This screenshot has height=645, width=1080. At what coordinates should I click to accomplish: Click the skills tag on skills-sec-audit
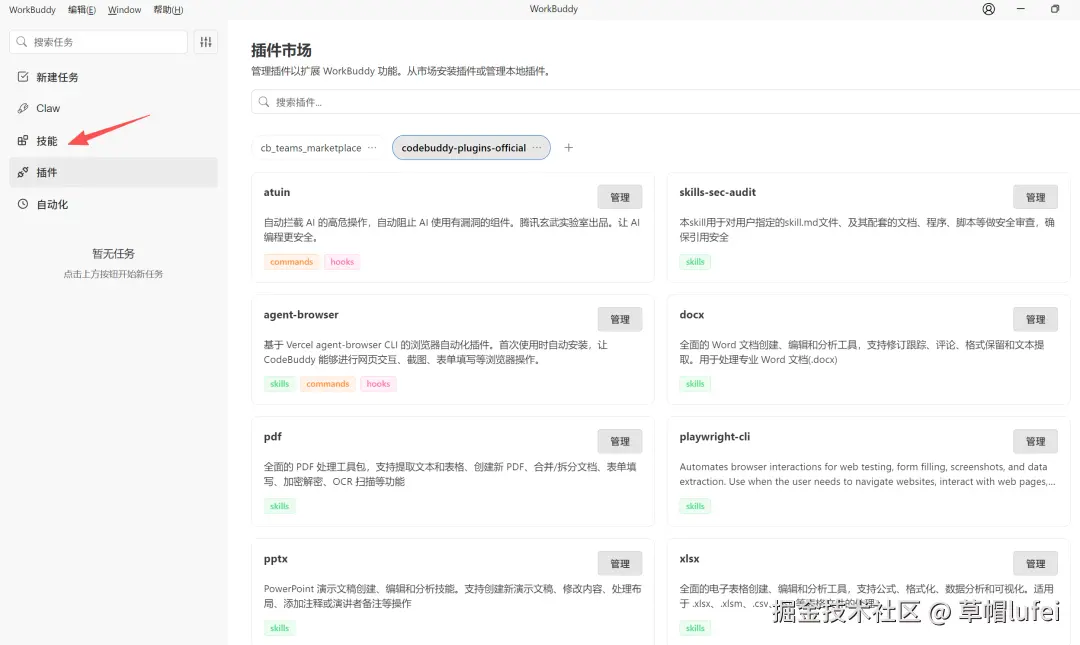[695, 262]
